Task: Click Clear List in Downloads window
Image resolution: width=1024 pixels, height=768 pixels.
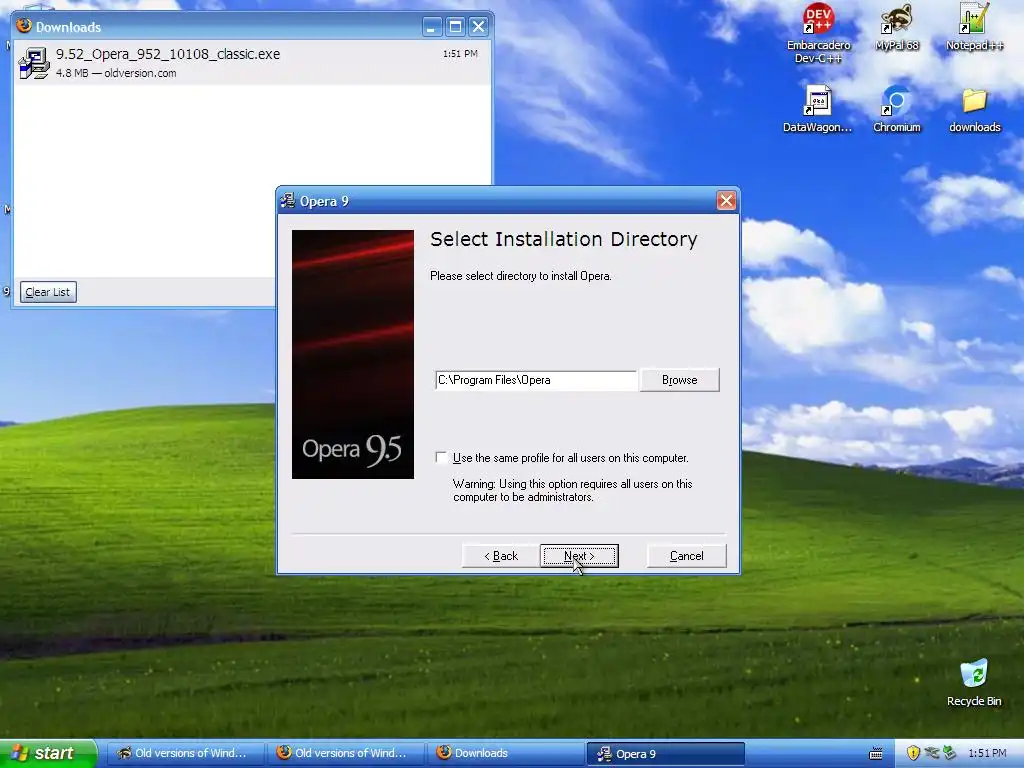Action: point(48,292)
